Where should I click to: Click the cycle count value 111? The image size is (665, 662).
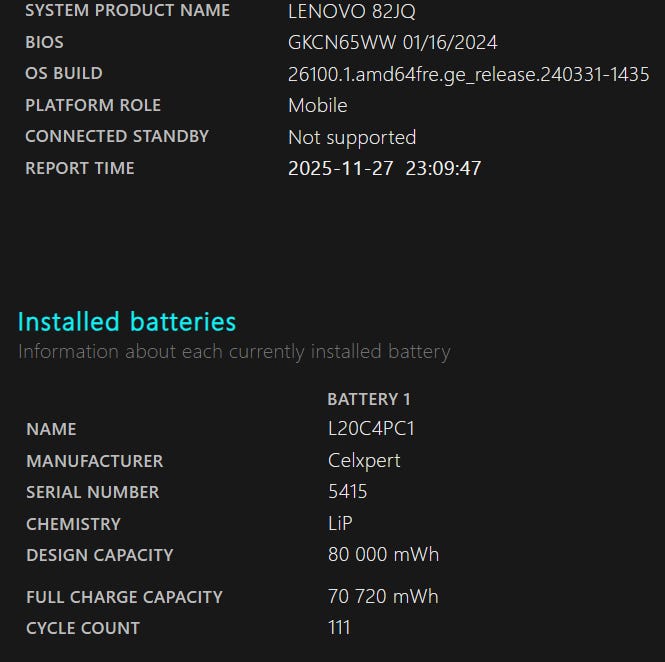(x=339, y=628)
